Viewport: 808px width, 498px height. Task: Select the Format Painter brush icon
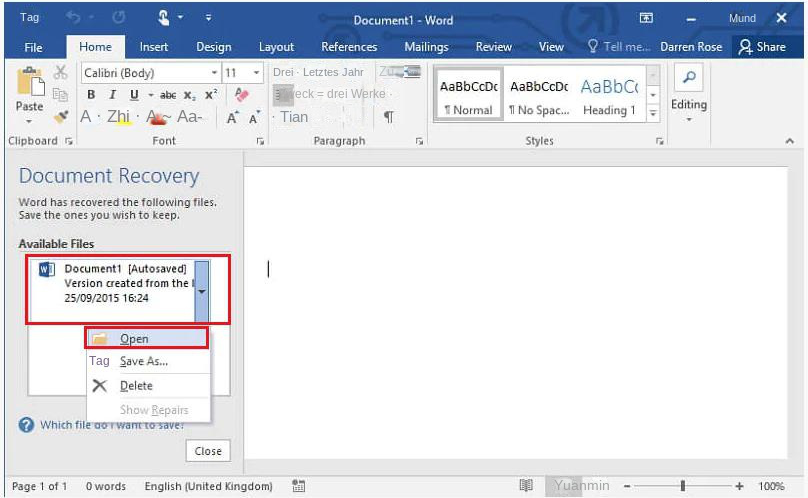(x=61, y=117)
